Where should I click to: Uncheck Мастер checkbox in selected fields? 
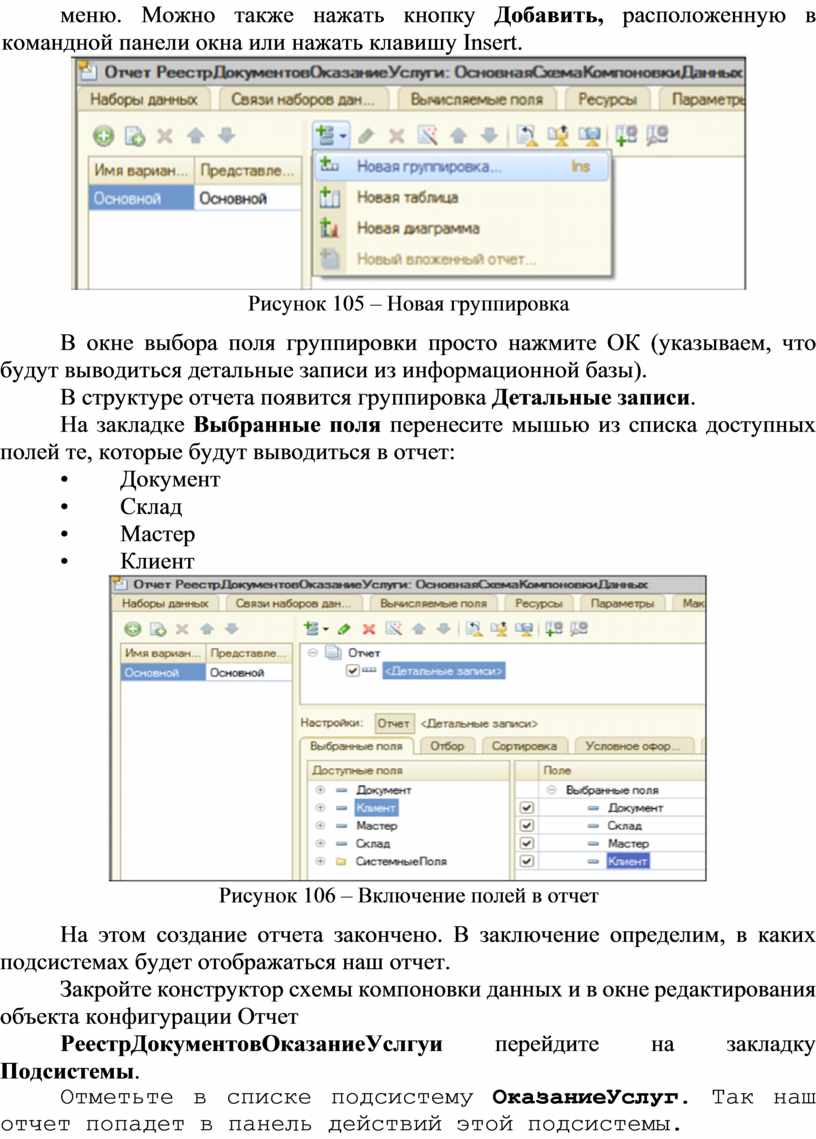point(527,843)
